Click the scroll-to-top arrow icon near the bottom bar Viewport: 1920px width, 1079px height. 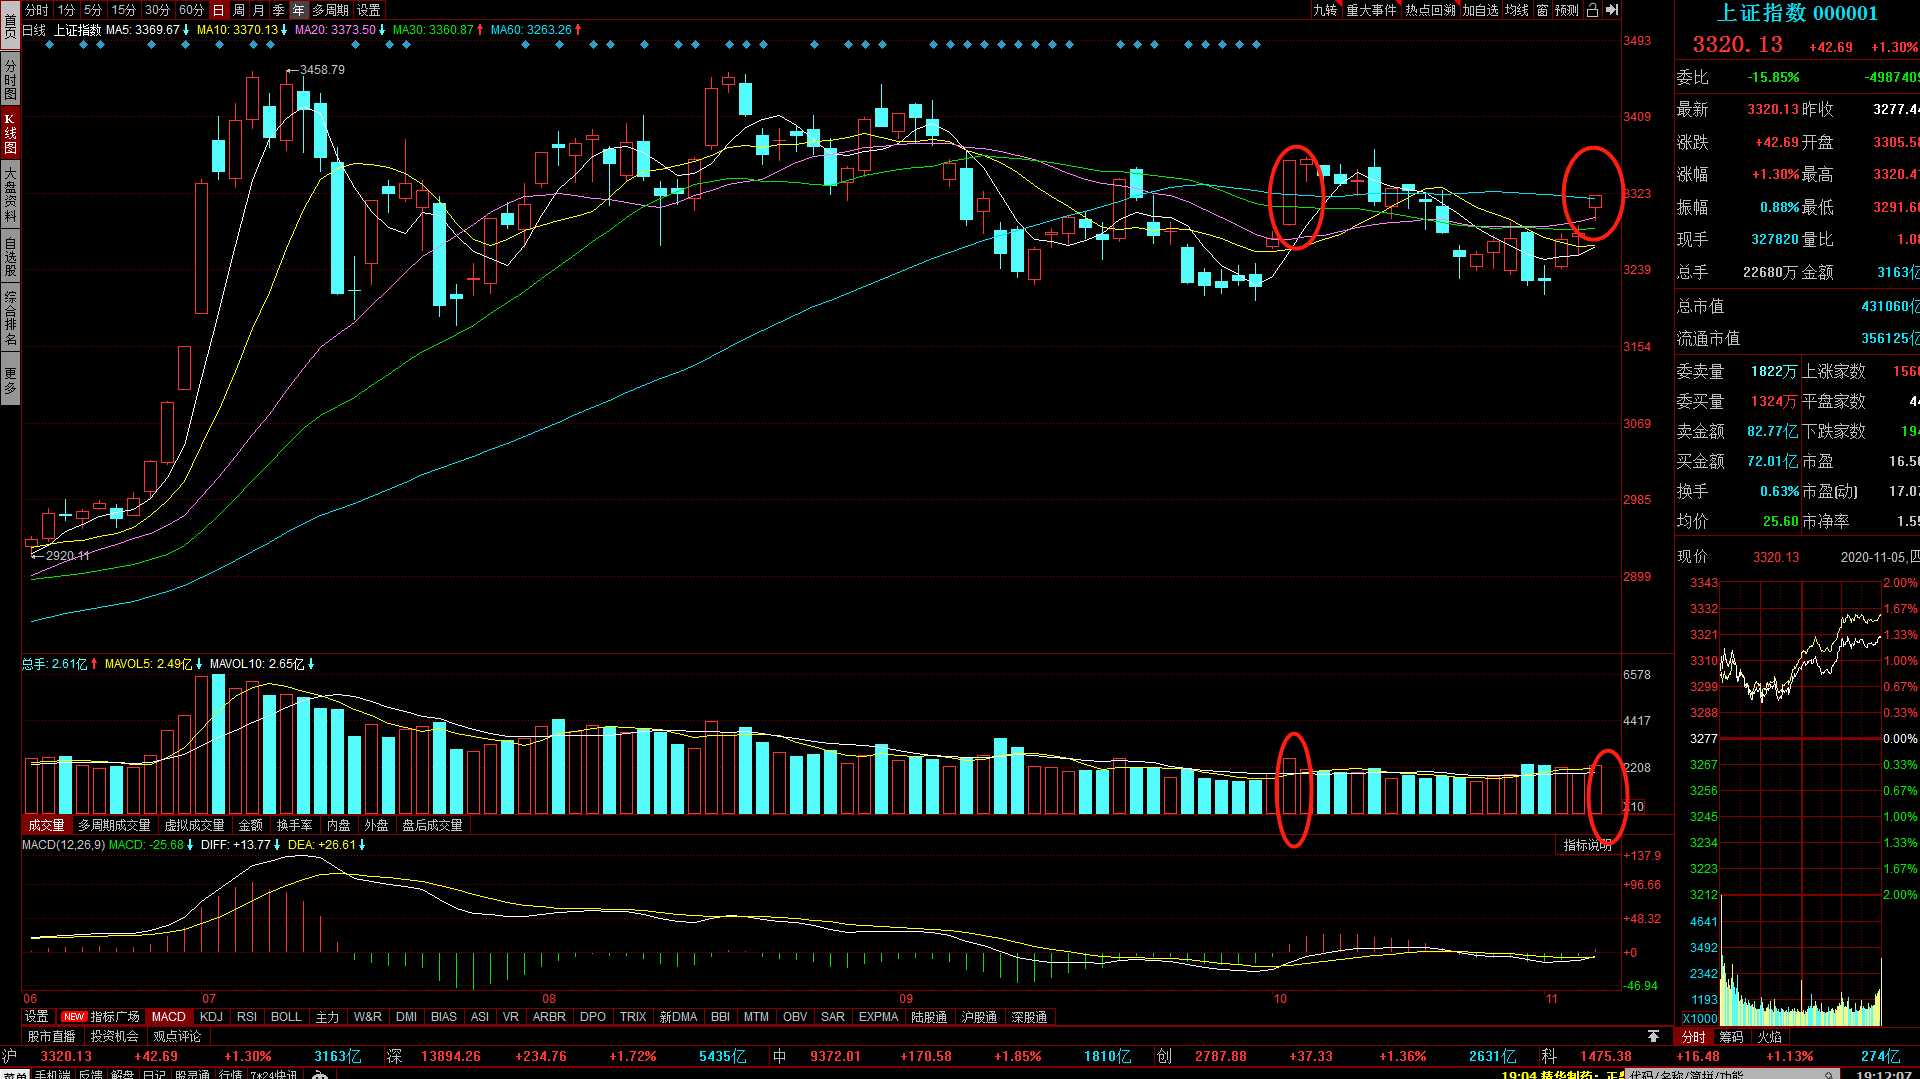(1653, 1036)
